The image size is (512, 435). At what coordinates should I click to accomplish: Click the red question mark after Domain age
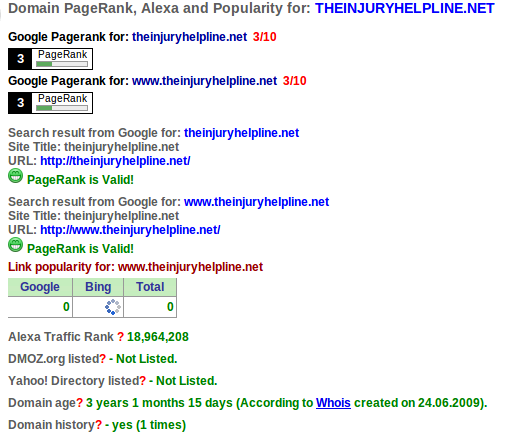[80, 403]
